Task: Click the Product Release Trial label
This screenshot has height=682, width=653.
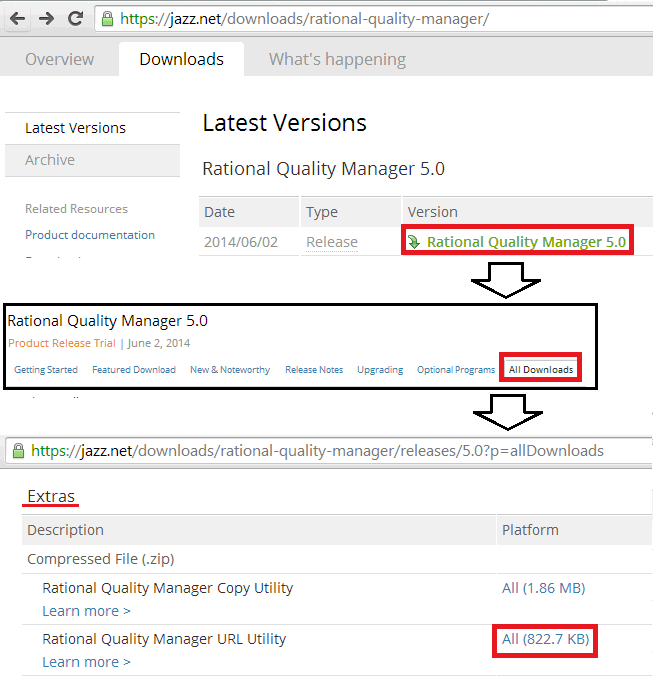Action: point(62,343)
